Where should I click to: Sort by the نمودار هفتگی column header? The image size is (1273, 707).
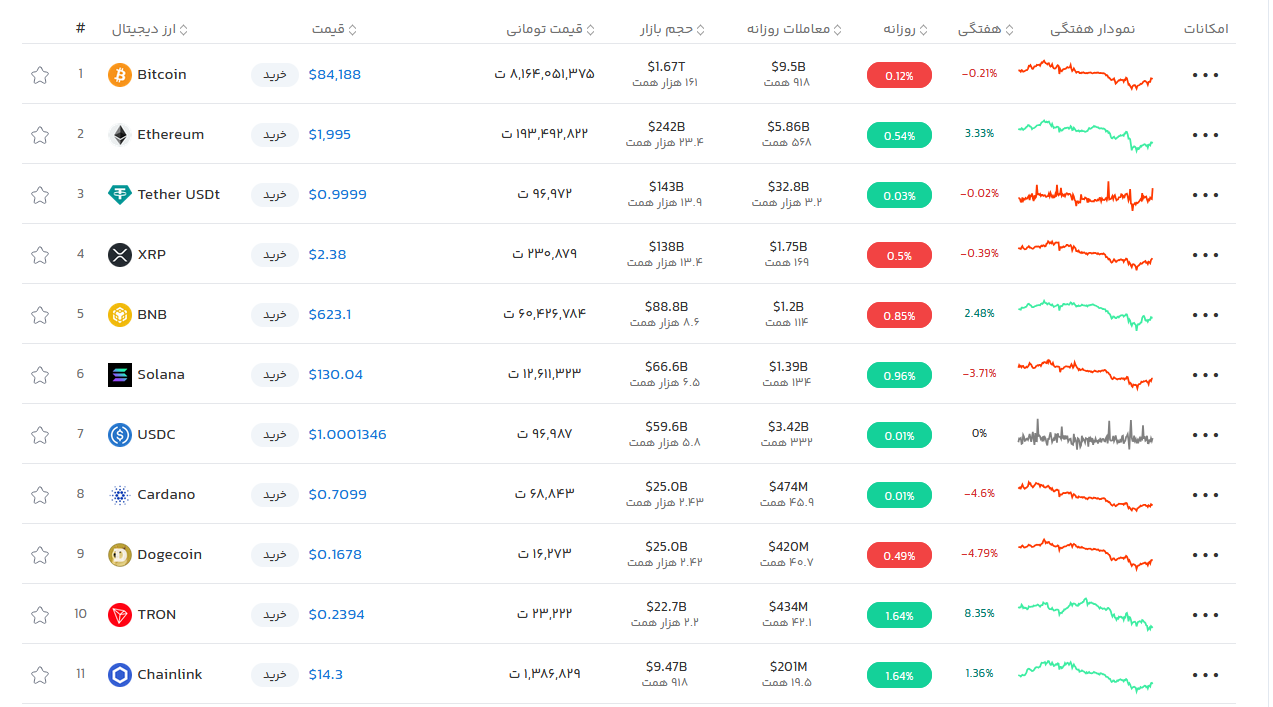(x=1092, y=29)
